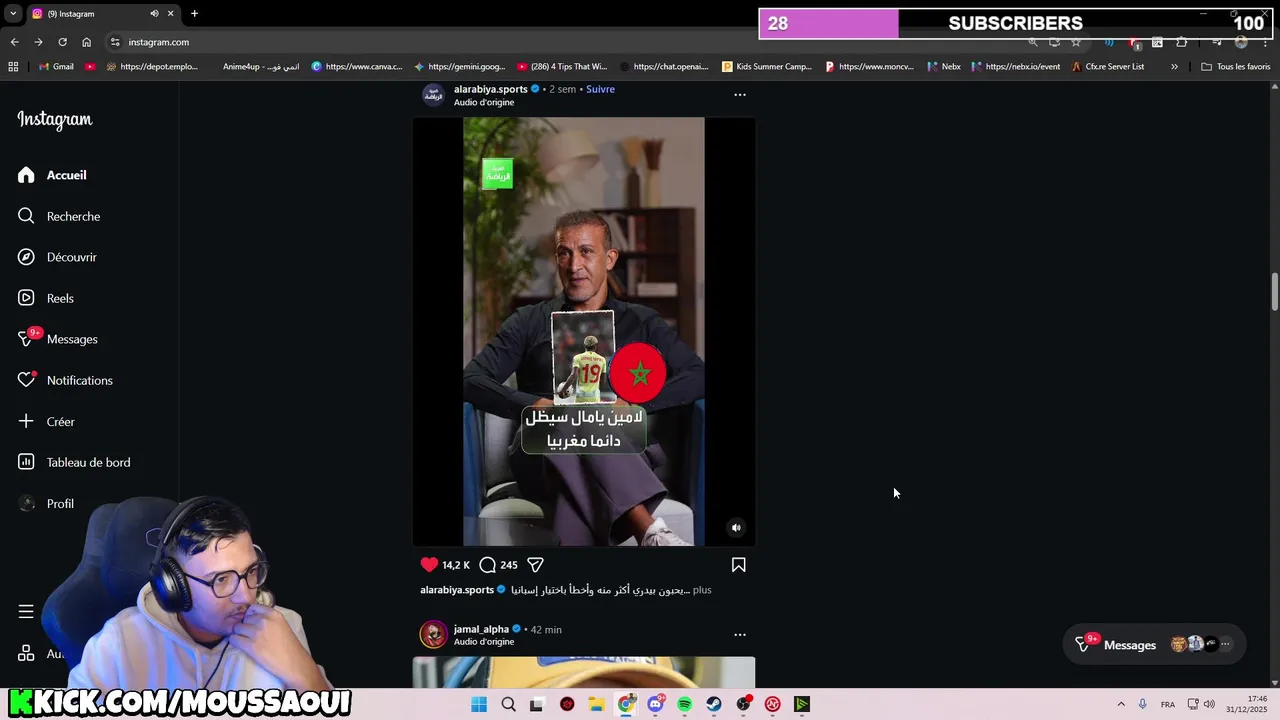This screenshot has width=1280, height=720.
Task: Open Kids Summer Camp bookmark
Action: click(767, 67)
